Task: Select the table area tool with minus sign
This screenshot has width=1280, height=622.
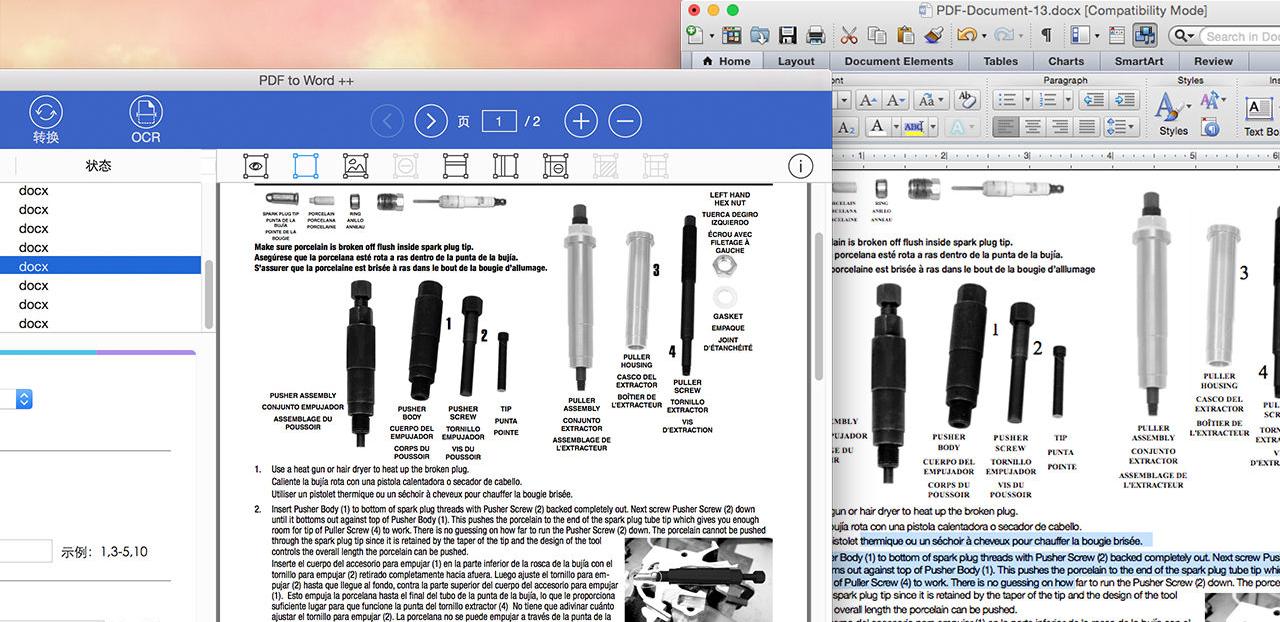Action: (x=555, y=165)
